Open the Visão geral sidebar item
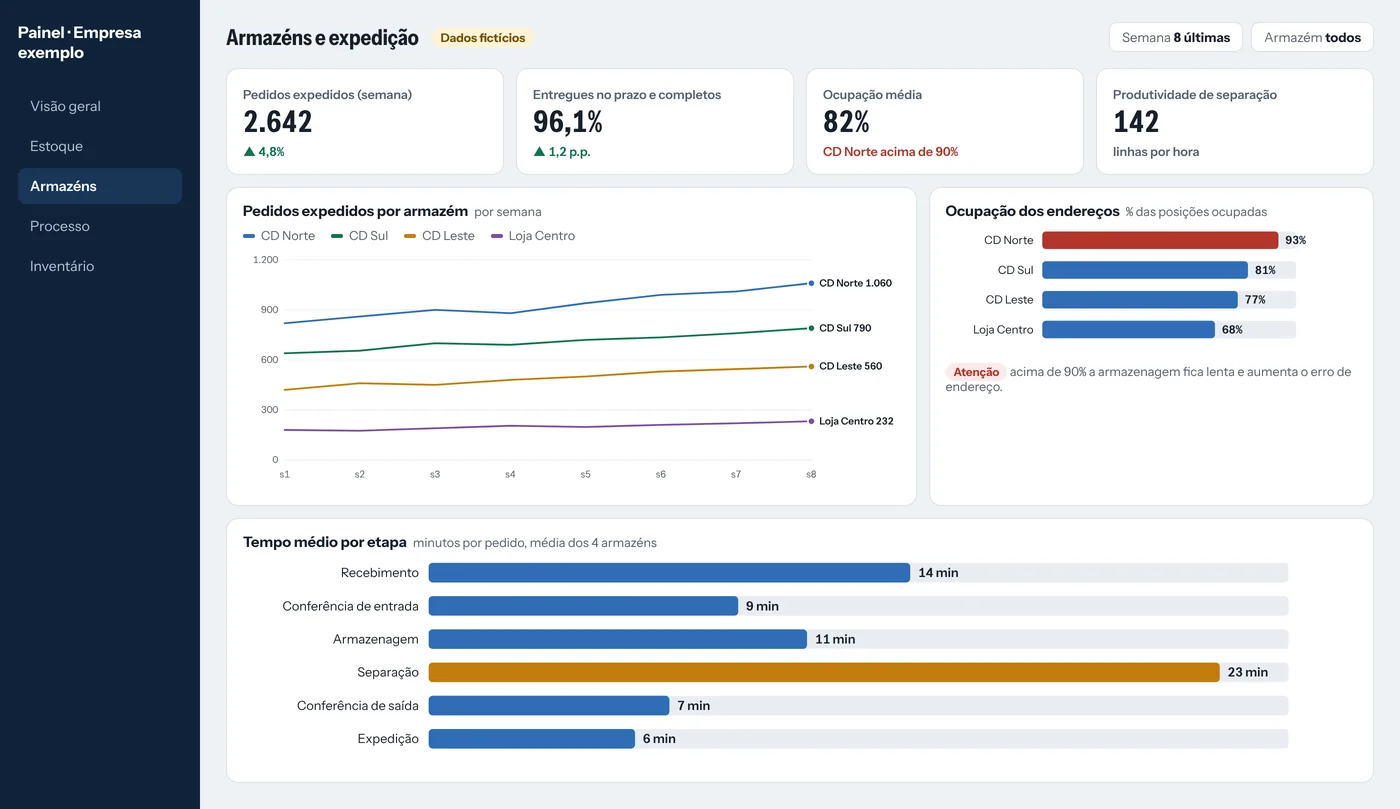 click(100, 106)
